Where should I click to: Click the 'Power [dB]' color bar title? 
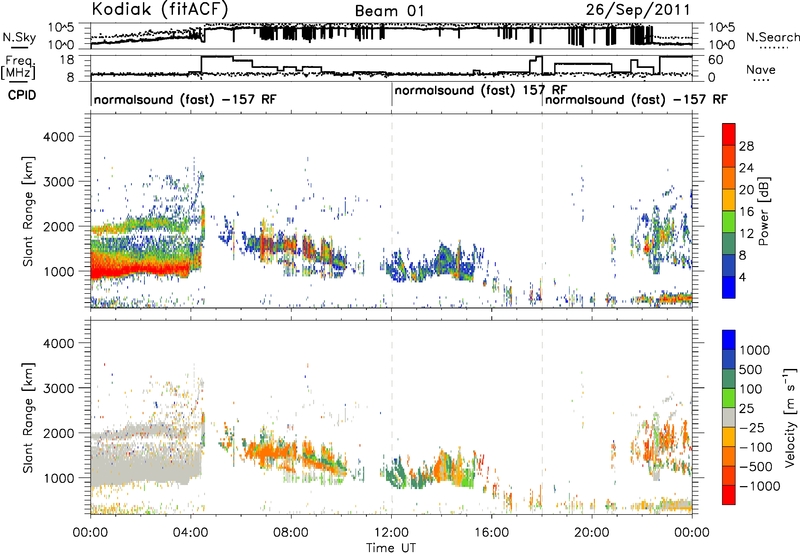point(764,211)
